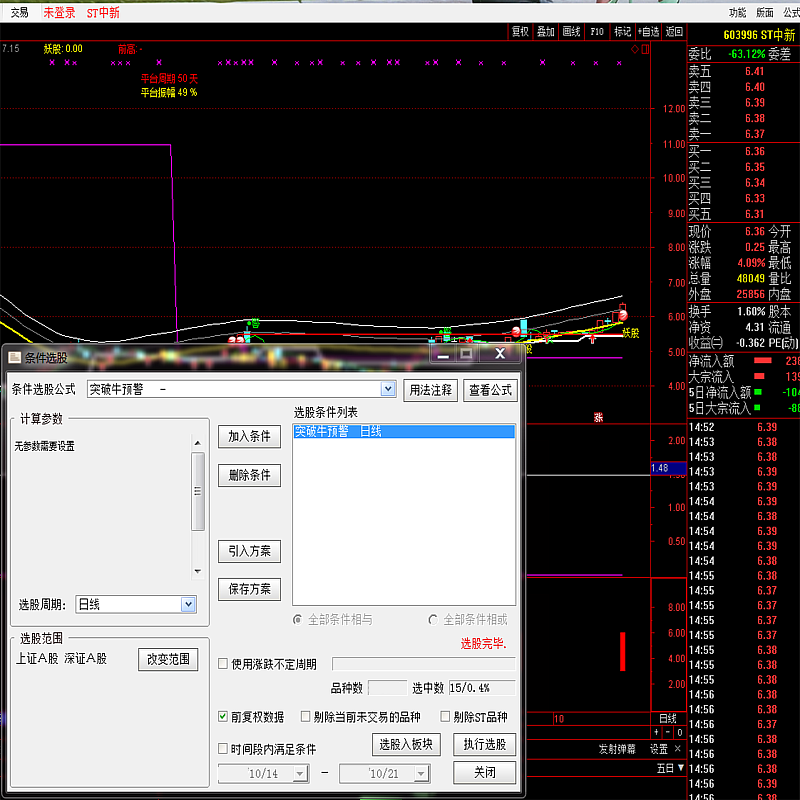Click the 改变范围 button

pos(168,659)
